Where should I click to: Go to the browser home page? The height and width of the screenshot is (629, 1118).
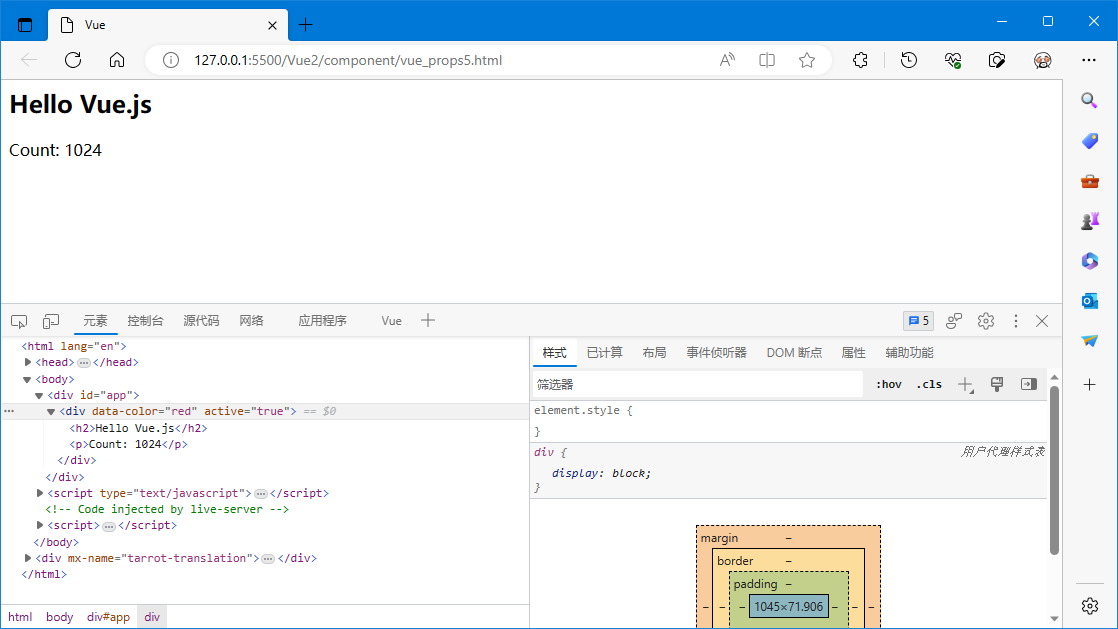[117, 60]
